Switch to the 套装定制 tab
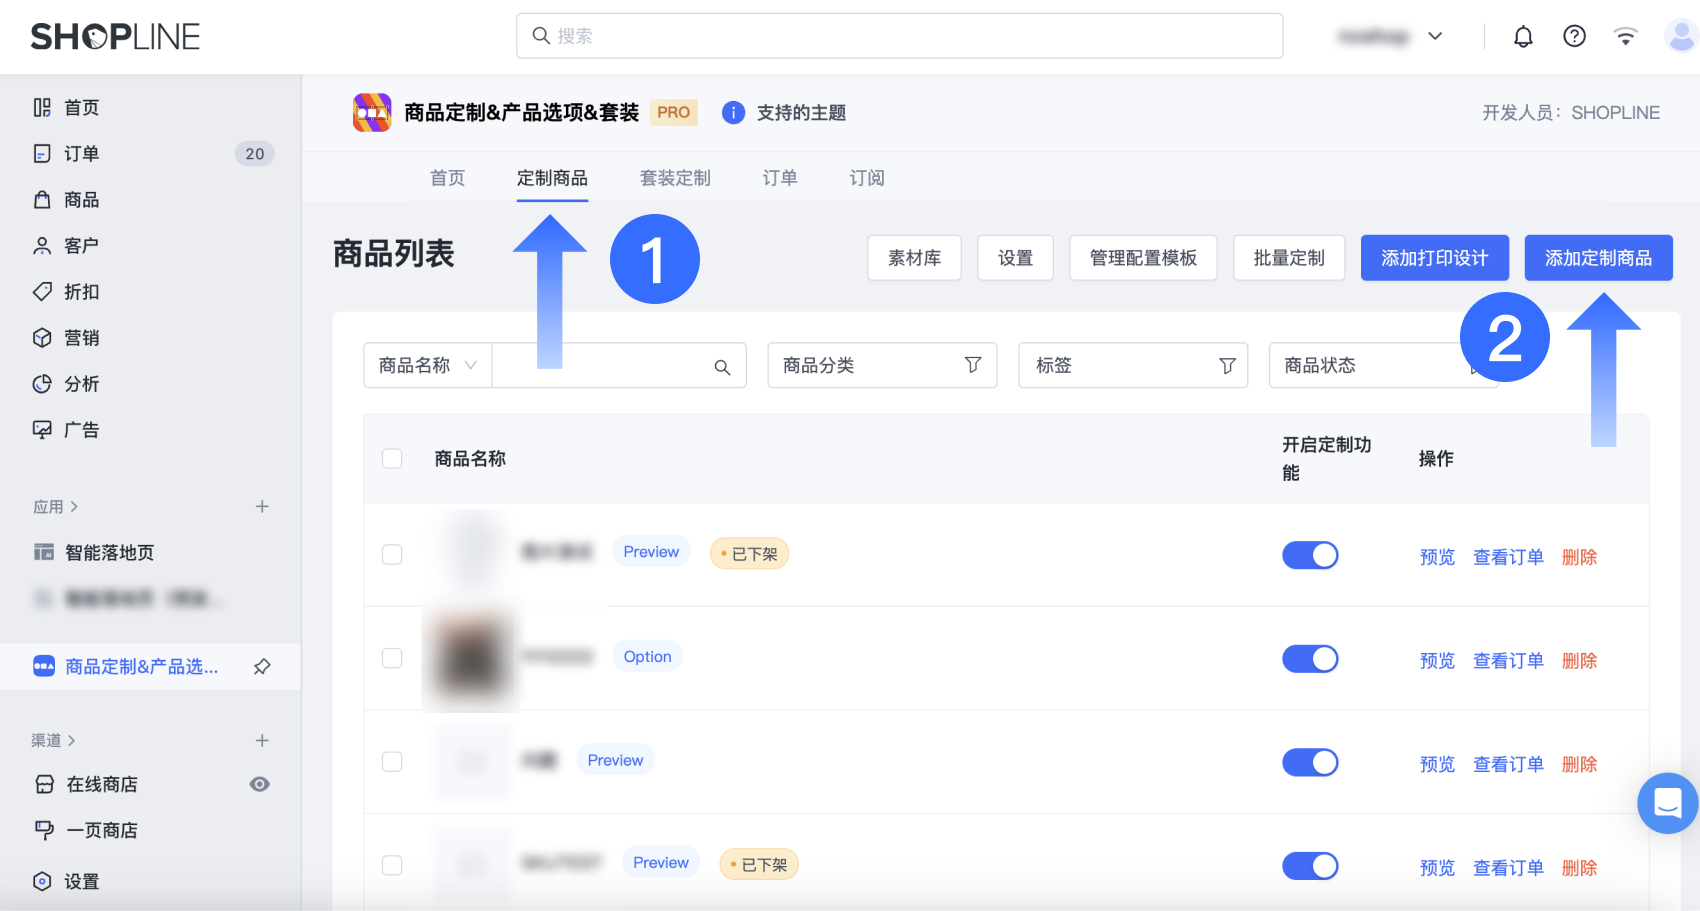The image size is (1700, 911). click(x=675, y=178)
